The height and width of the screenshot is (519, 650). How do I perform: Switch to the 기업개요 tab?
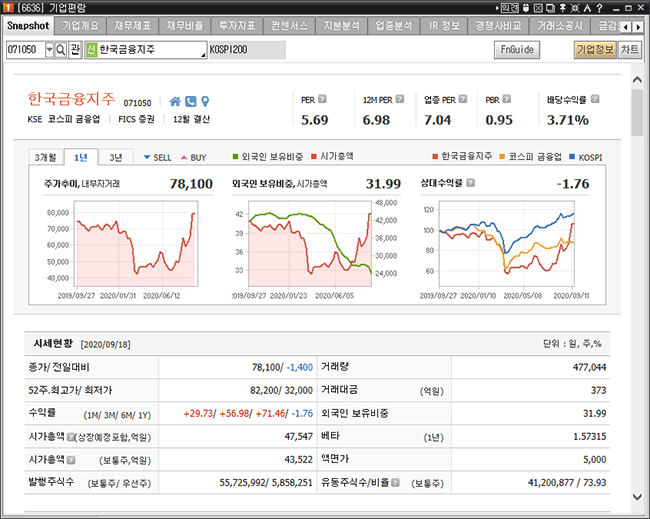pos(80,26)
